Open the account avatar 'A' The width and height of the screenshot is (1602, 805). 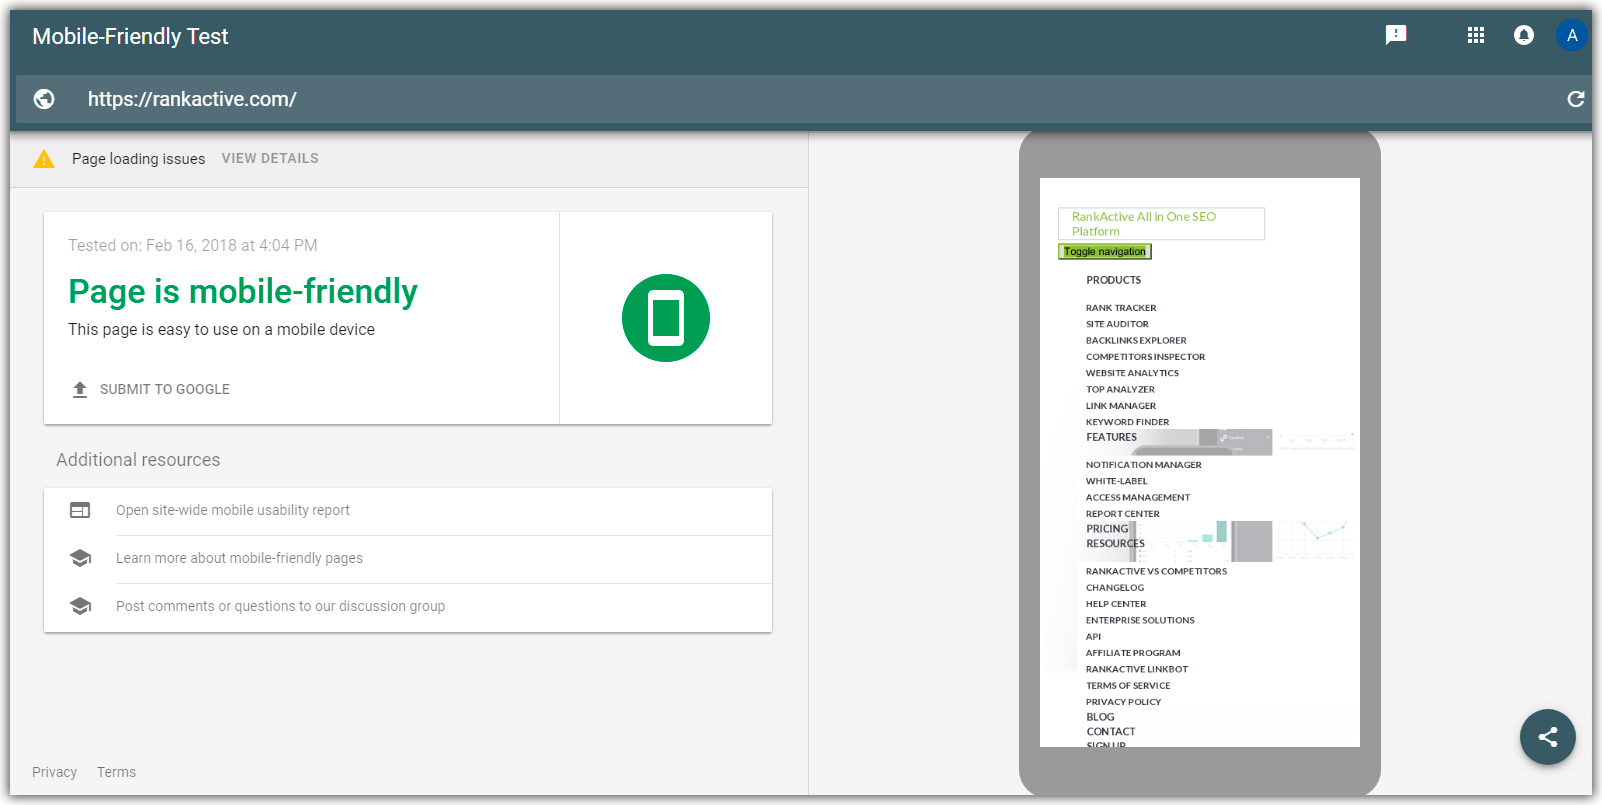tap(1572, 36)
